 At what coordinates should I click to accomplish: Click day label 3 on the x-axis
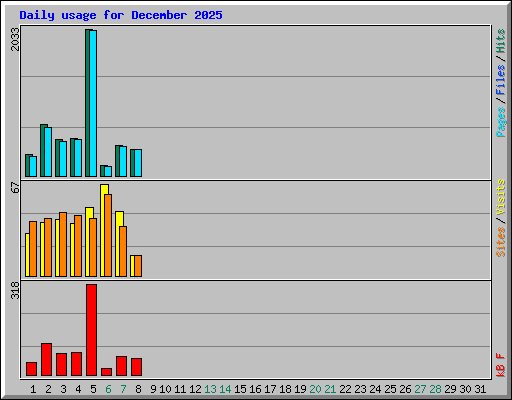63,389
